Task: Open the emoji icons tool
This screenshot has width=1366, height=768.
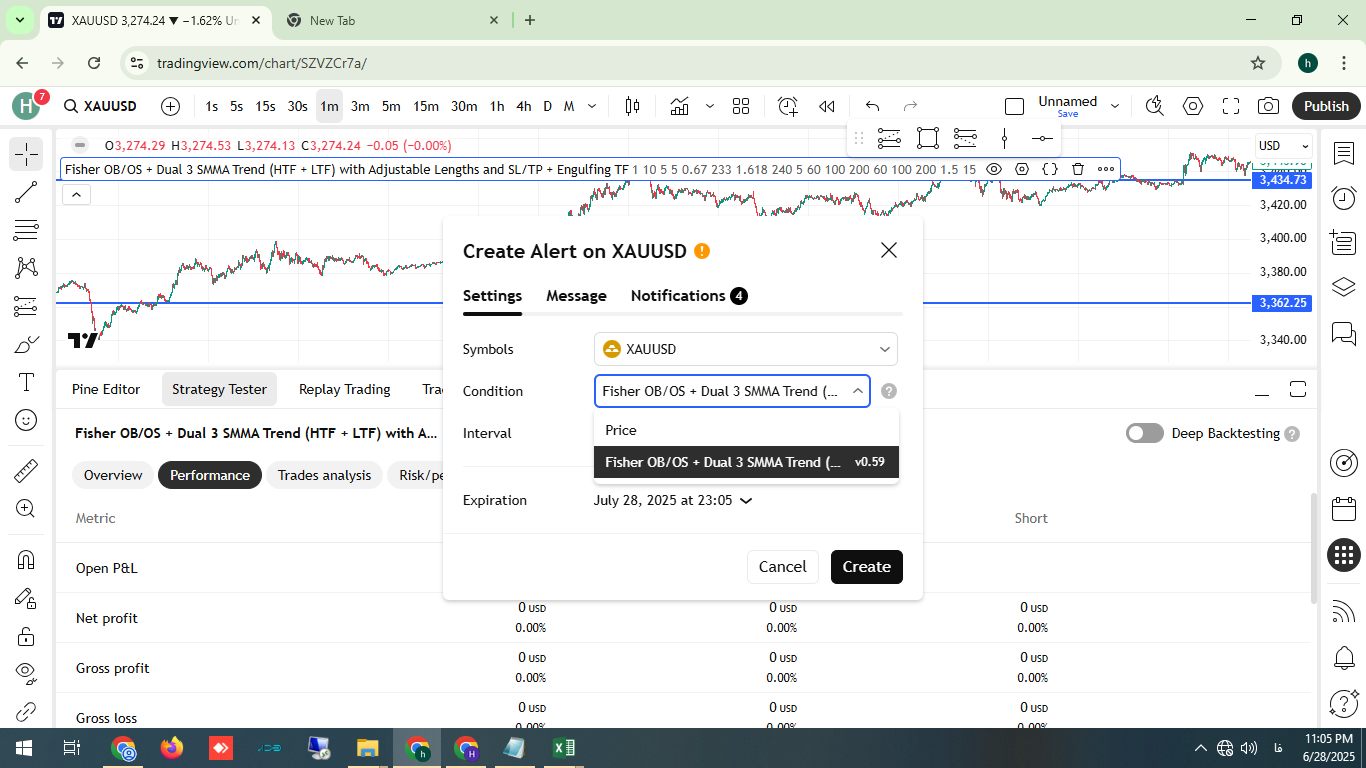Action: (x=26, y=420)
